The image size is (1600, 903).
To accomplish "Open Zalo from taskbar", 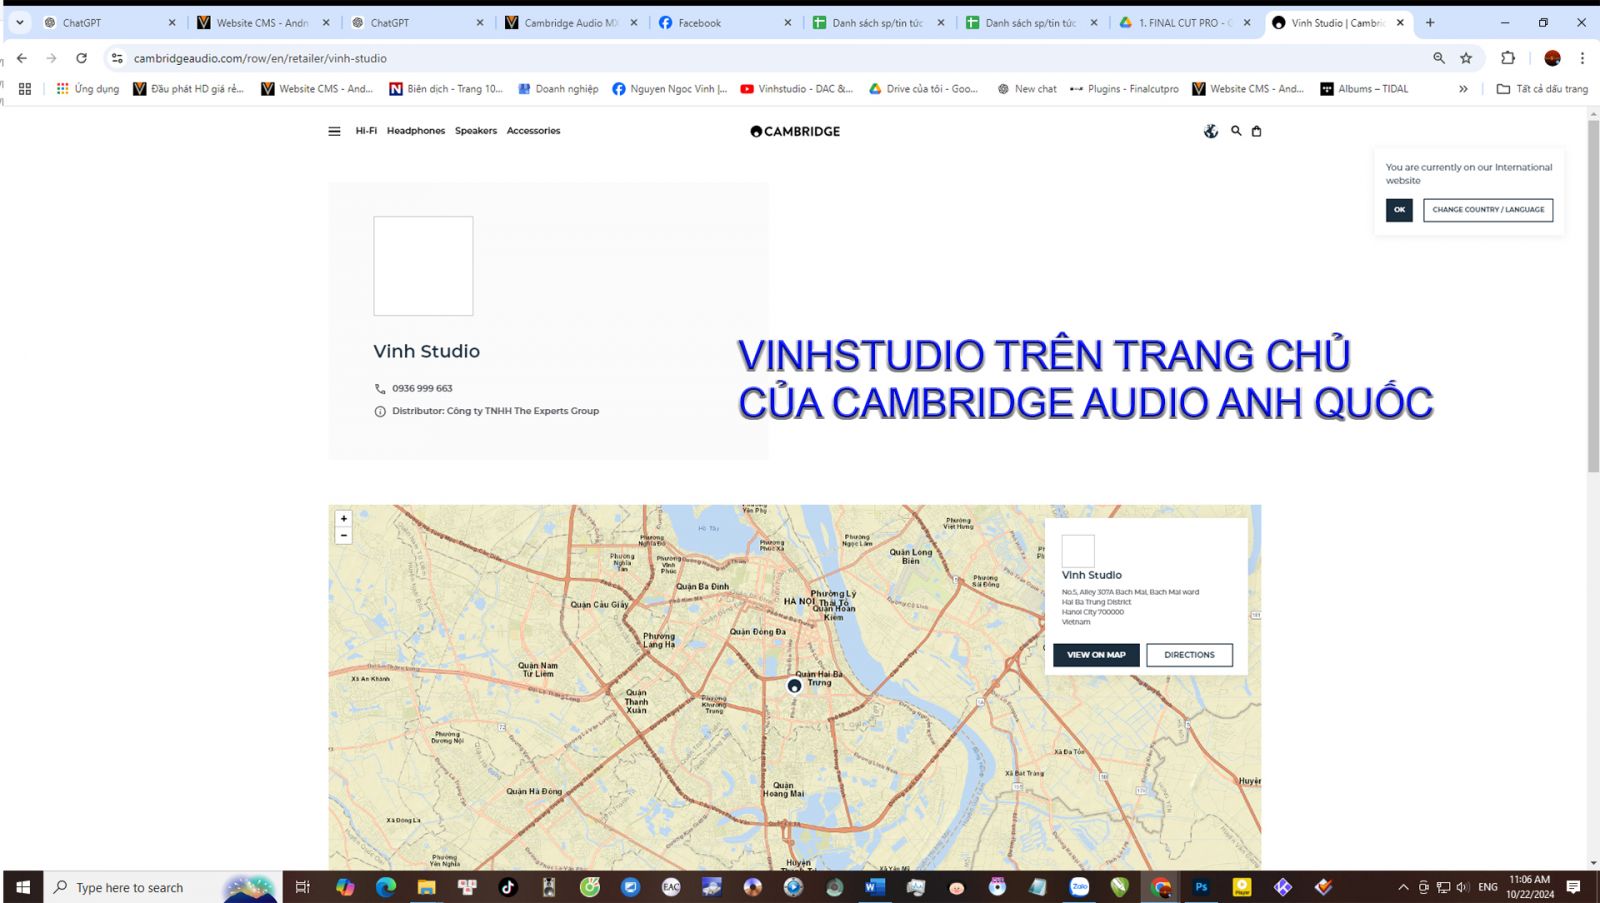I will (1079, 887).
